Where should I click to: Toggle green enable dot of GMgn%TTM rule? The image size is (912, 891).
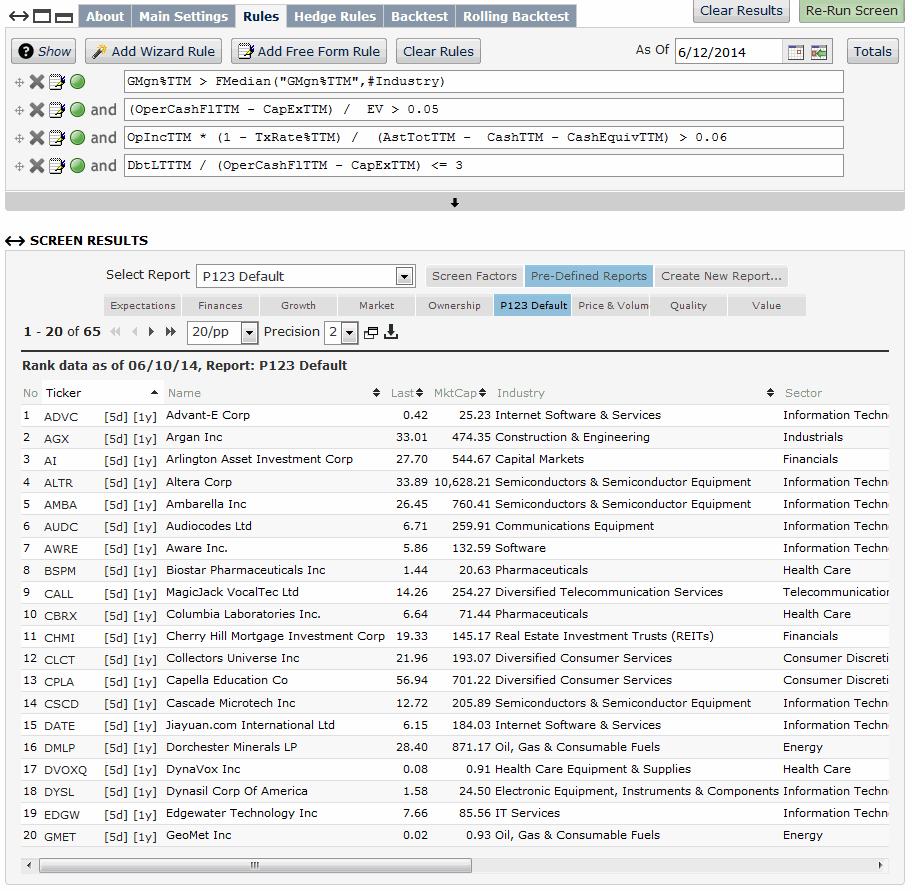tap(77, 82)
